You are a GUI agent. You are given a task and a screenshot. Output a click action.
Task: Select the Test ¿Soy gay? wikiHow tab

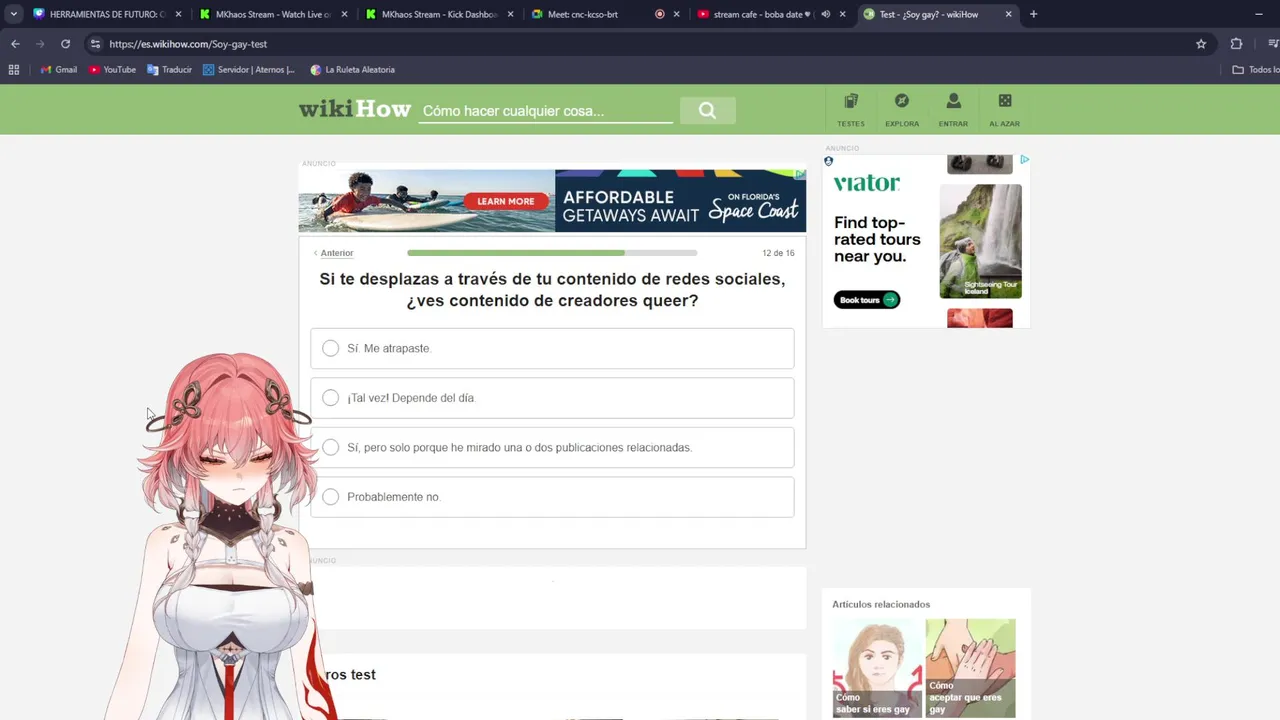[x=938, y=14]
